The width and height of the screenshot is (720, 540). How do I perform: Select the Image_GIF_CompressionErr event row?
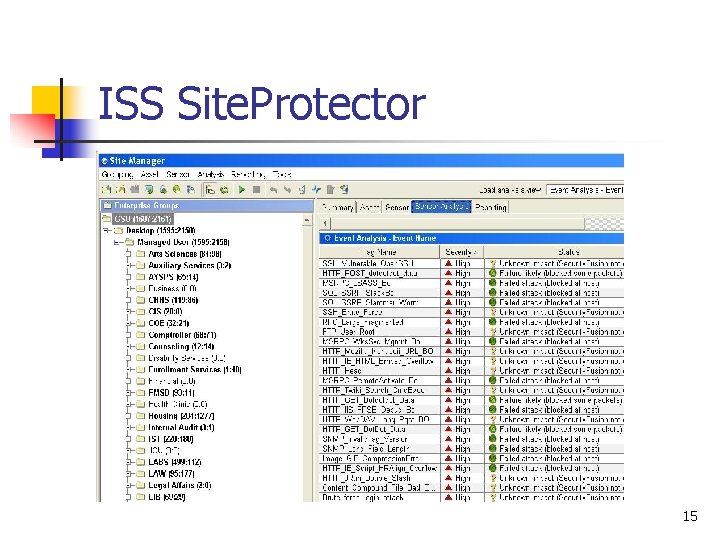click(472, 459)
